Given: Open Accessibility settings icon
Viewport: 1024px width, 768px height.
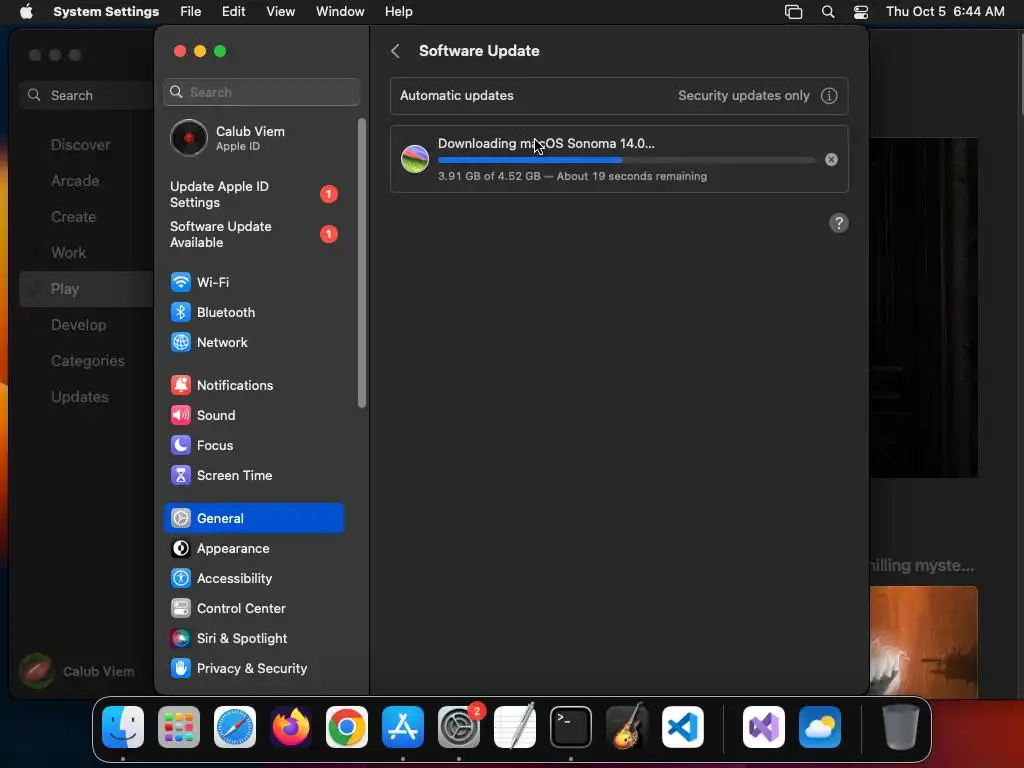Looking at the screenshot, I should (x=180, y=579).
